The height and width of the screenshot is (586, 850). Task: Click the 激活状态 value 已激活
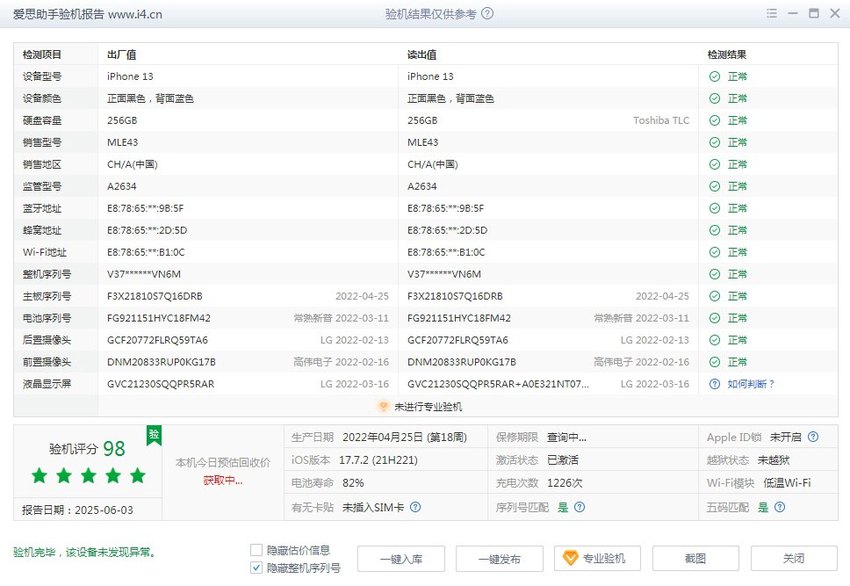(x=563, y=460)
